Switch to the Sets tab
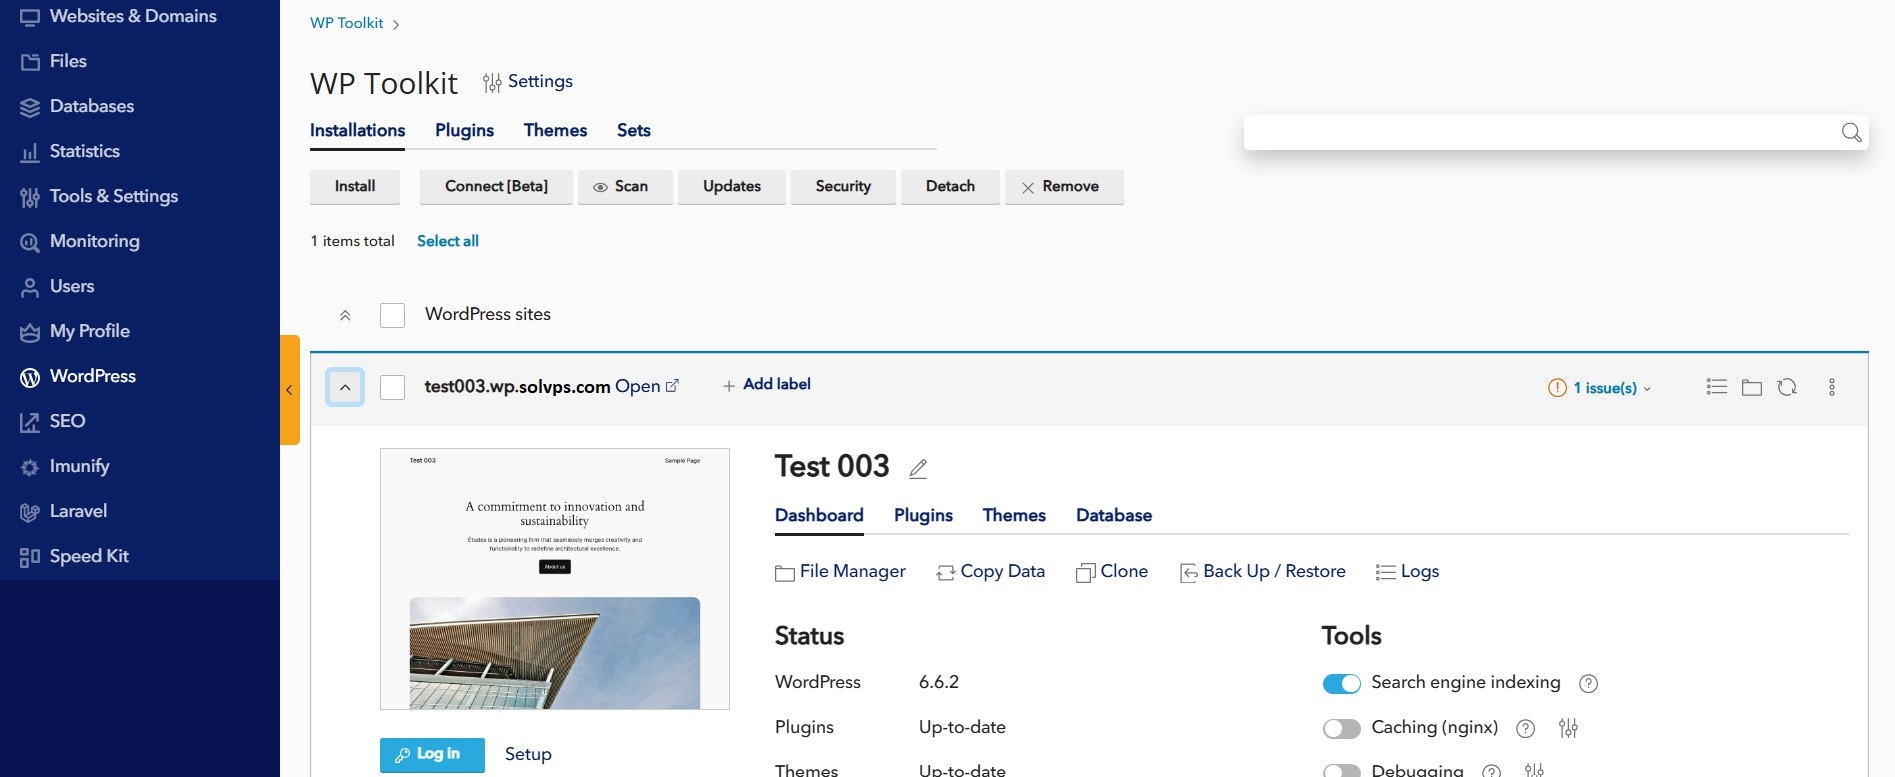 [633, 130]
